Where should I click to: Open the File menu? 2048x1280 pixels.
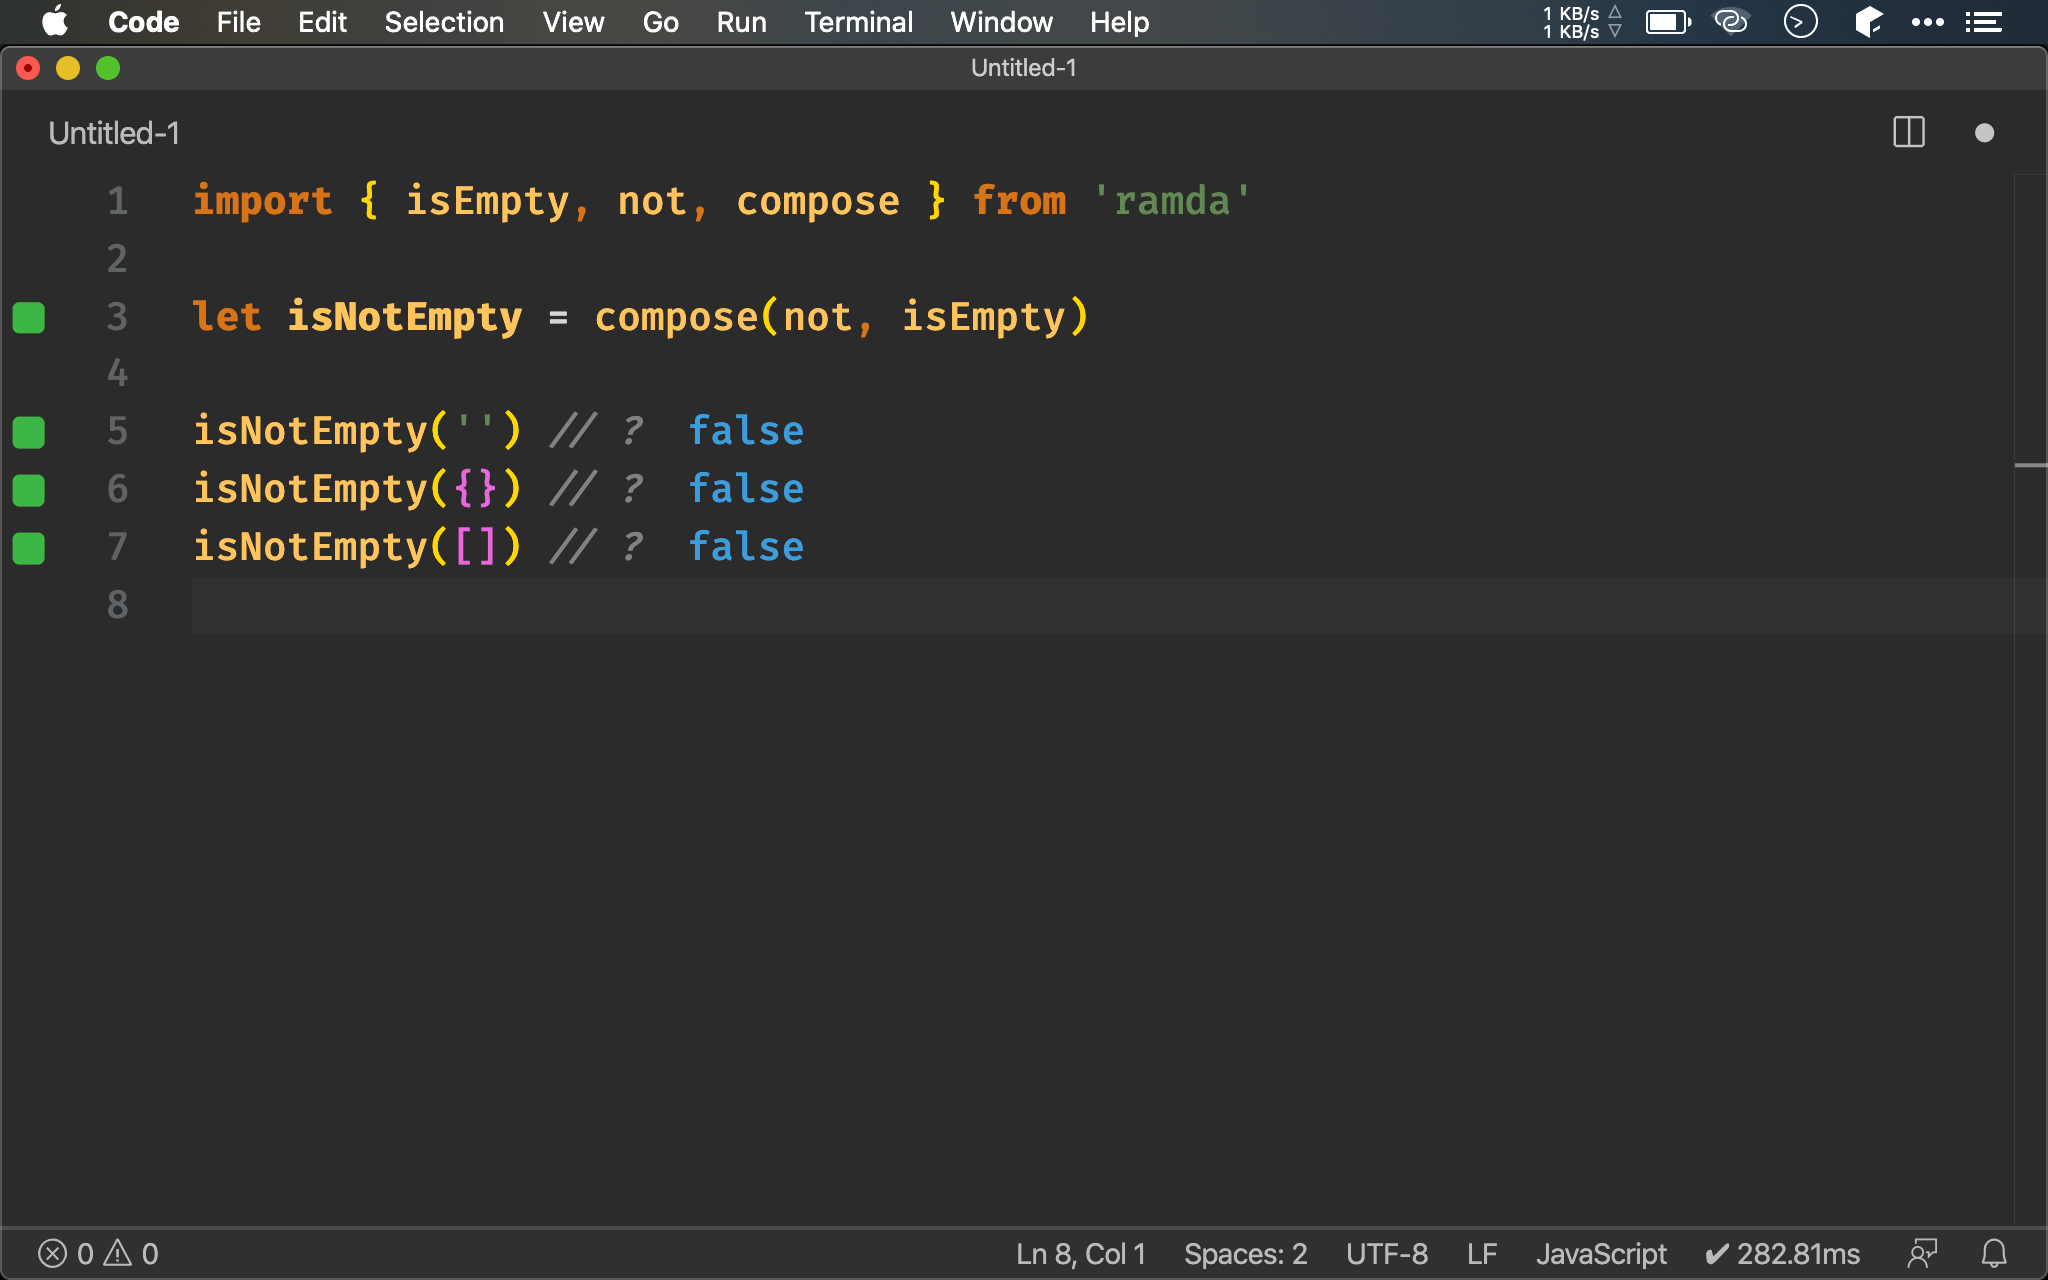[238, 22]
